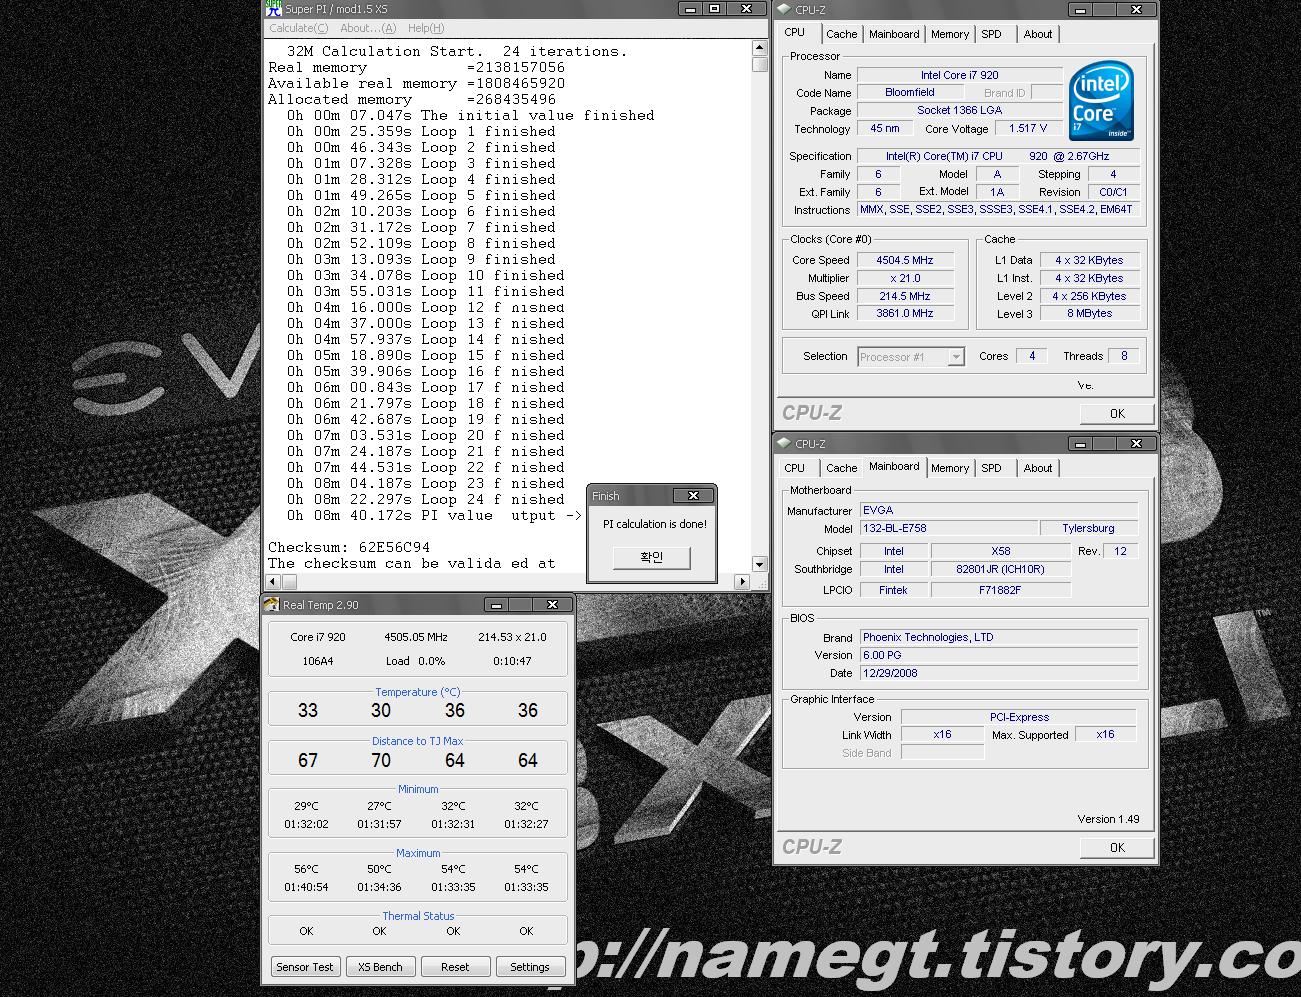Image resolution: width=1301 pixels, height=997 pixels.
Task: Click the Core Voltage value 1.517 V
Action: 1028,128
